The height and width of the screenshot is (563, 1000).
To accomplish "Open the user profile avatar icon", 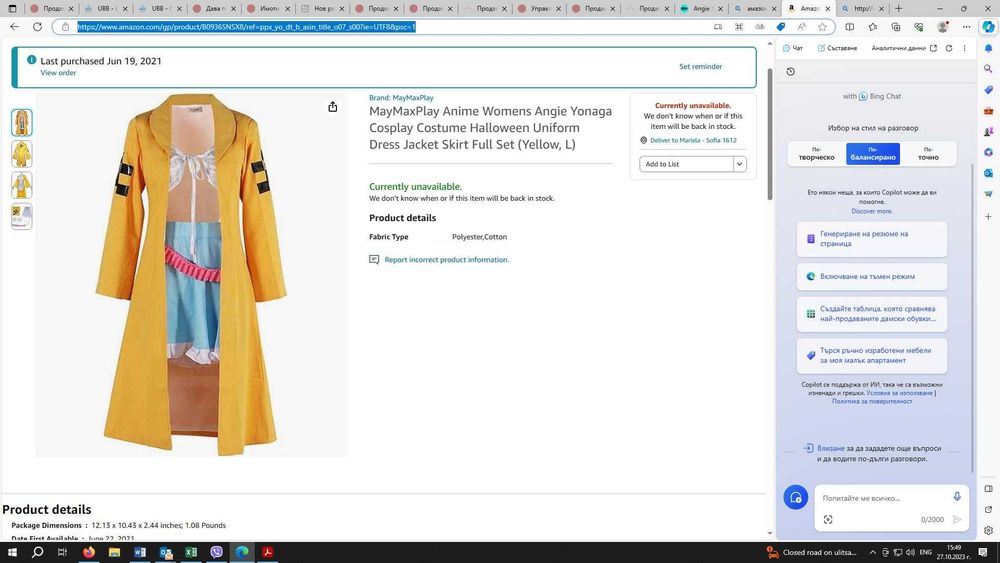I will point(943,27).
